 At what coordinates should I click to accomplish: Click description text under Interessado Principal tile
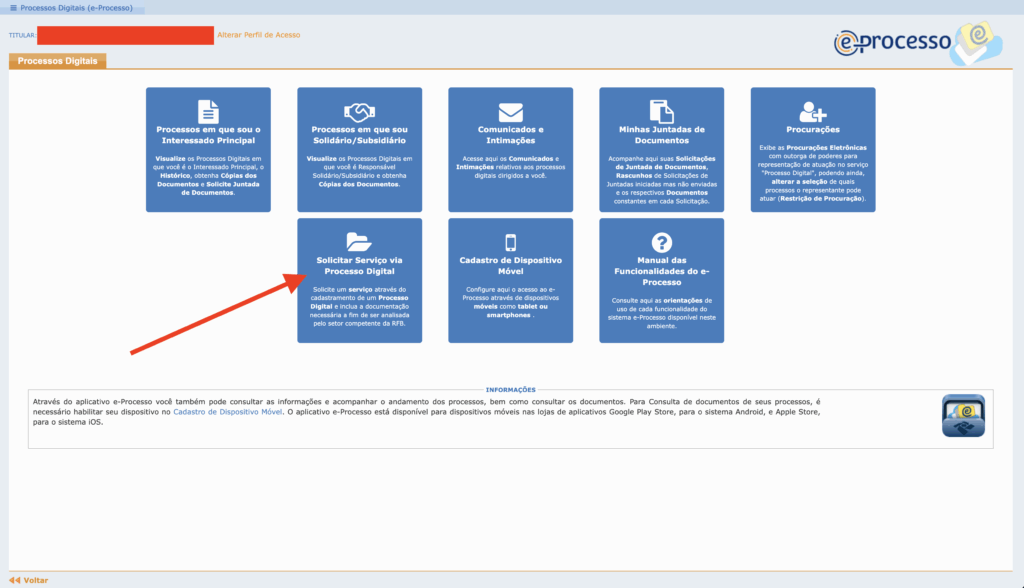tap(208, 176)
